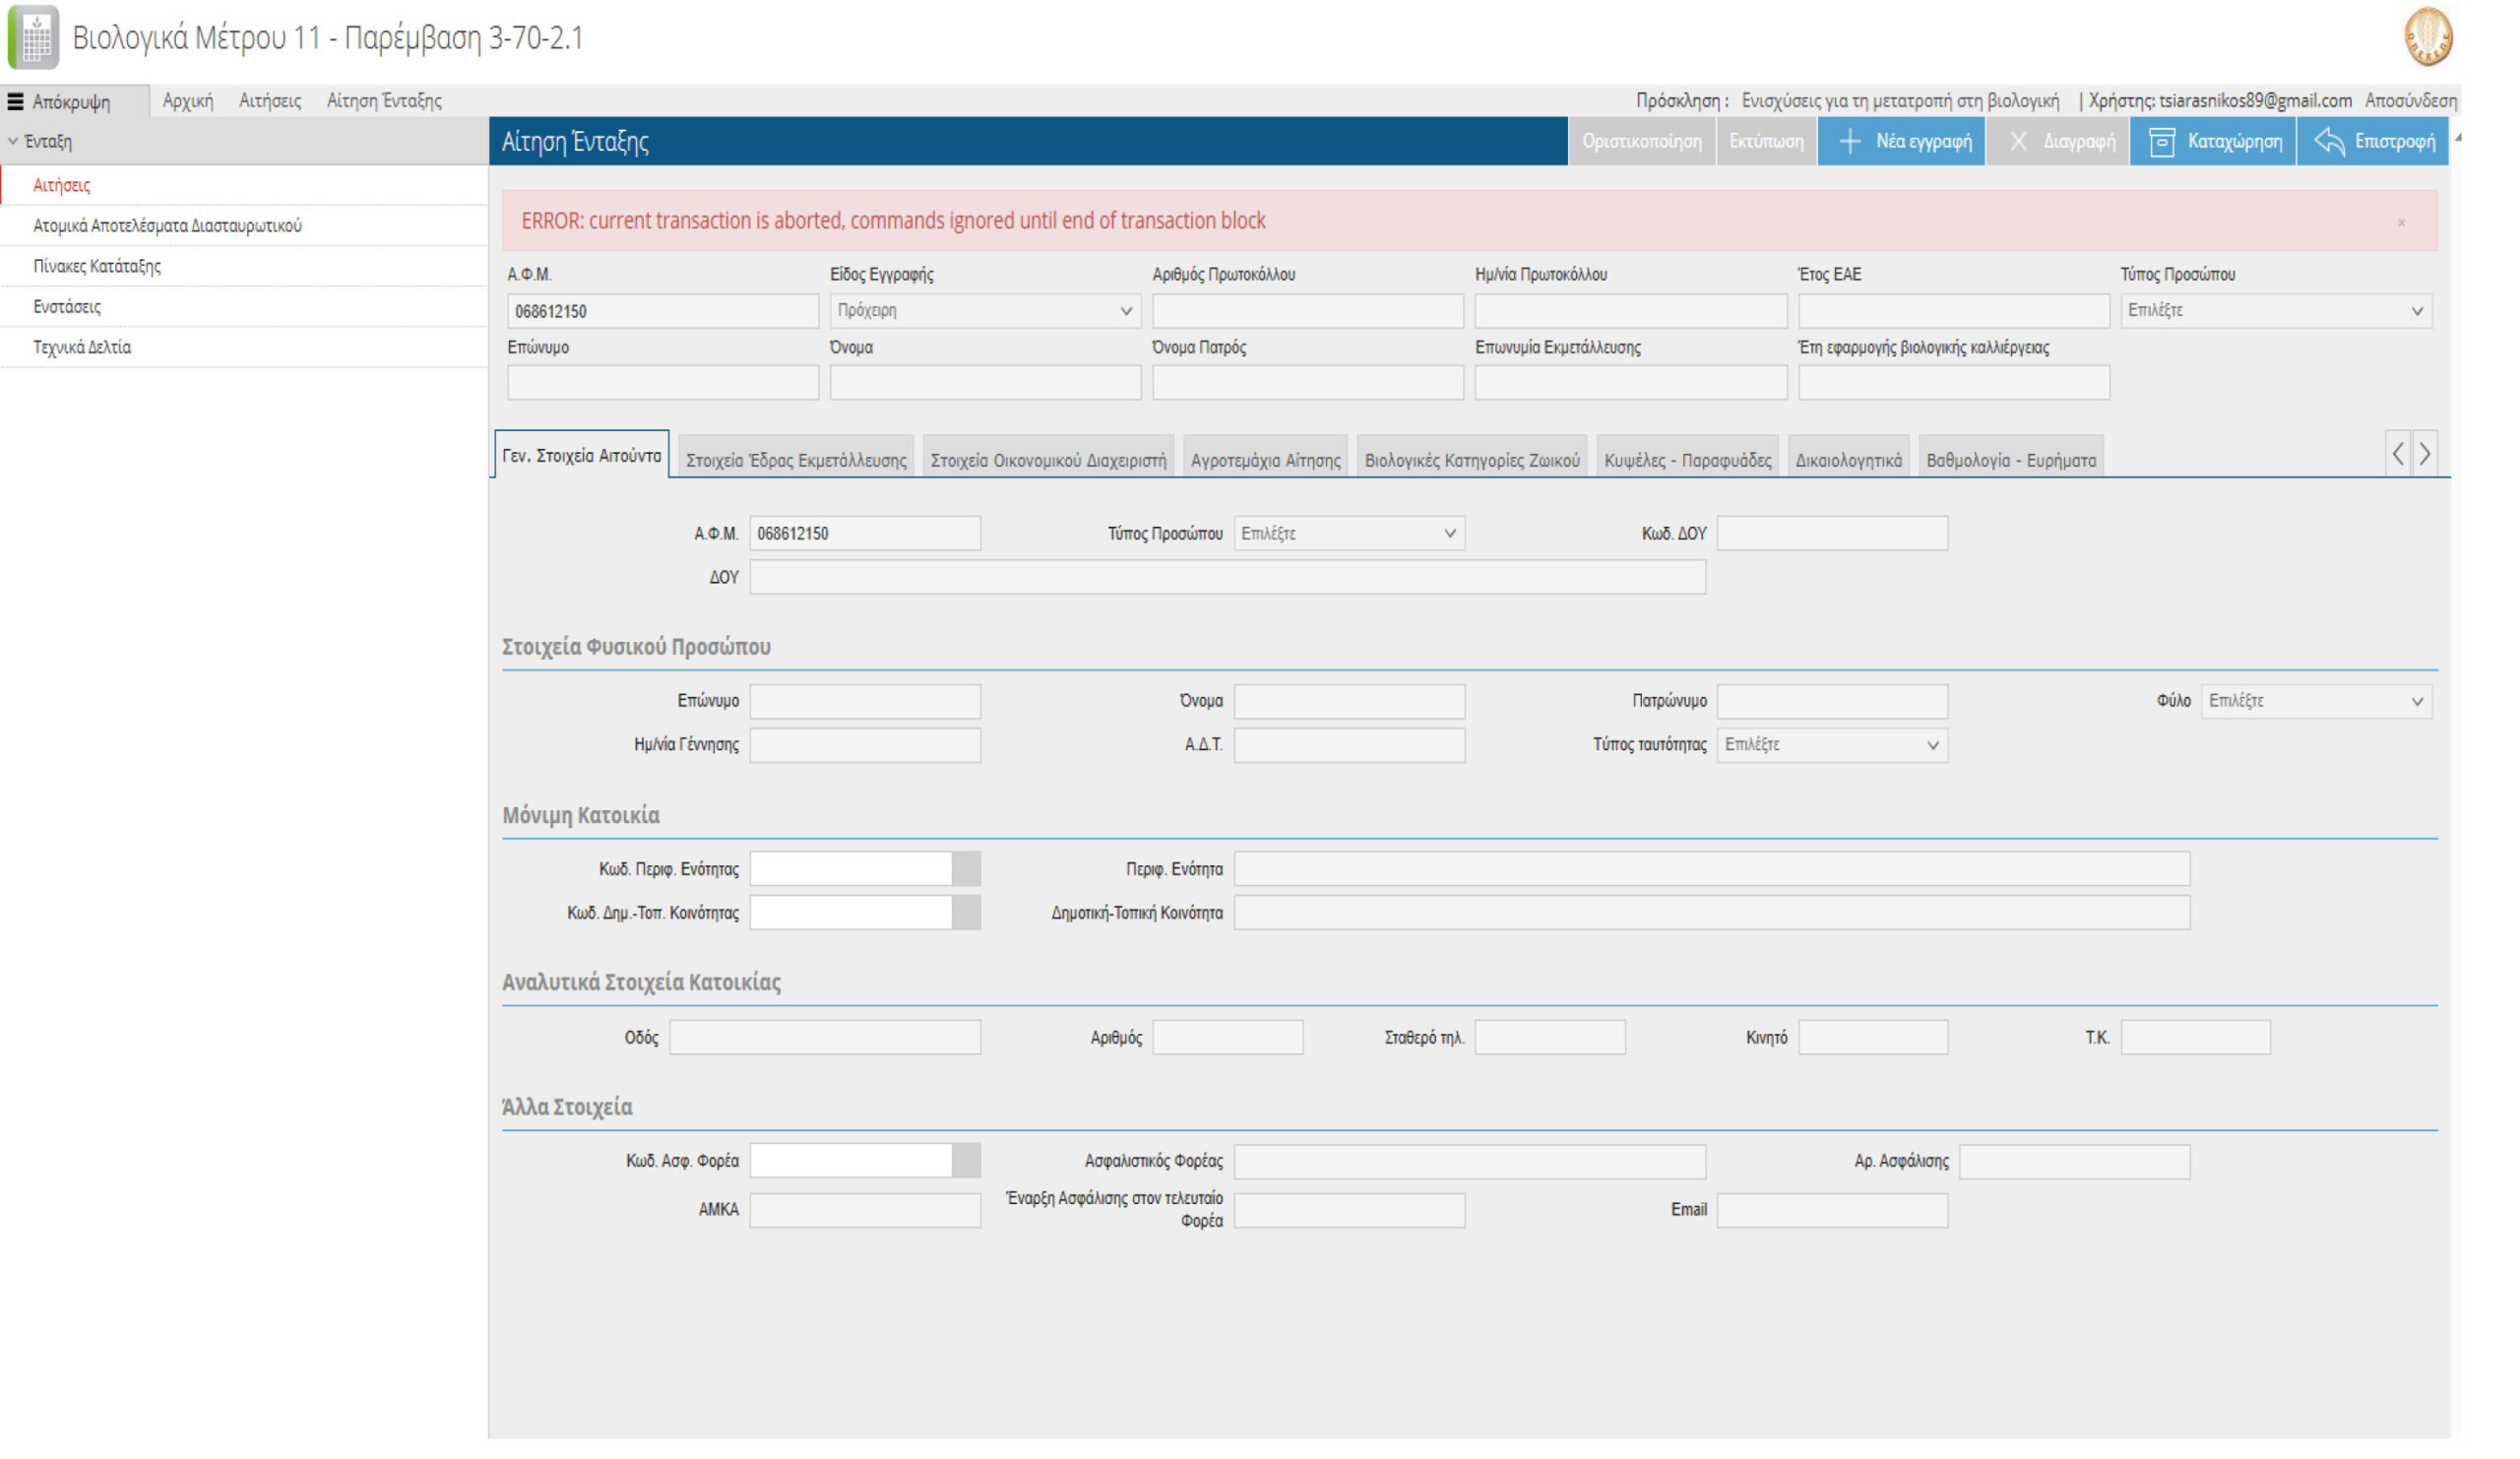The image size is (2520, 1459).
Task: Open Τεχνικά Δελτία in sidebar
Action: click(245, 347)
